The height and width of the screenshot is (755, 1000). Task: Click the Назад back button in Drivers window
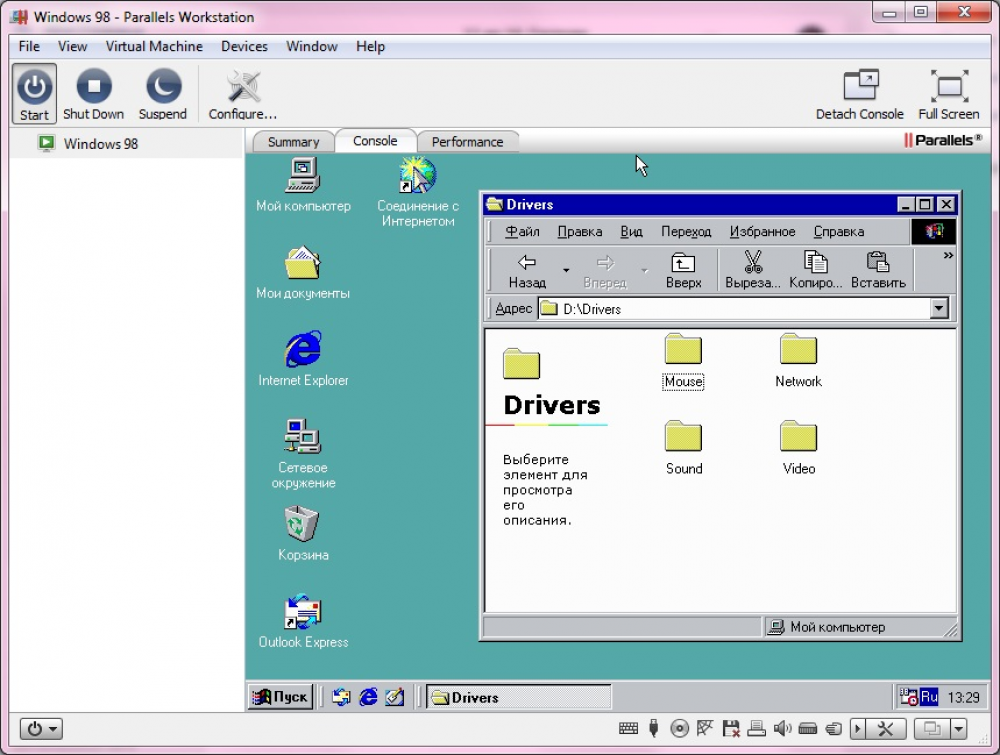[x=527, y=271]
